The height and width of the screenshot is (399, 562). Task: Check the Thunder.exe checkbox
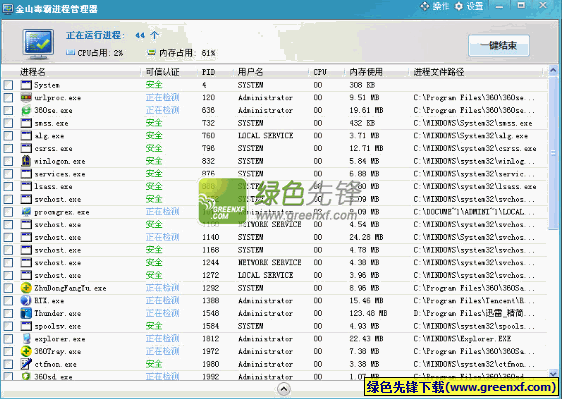coord(8,313)
